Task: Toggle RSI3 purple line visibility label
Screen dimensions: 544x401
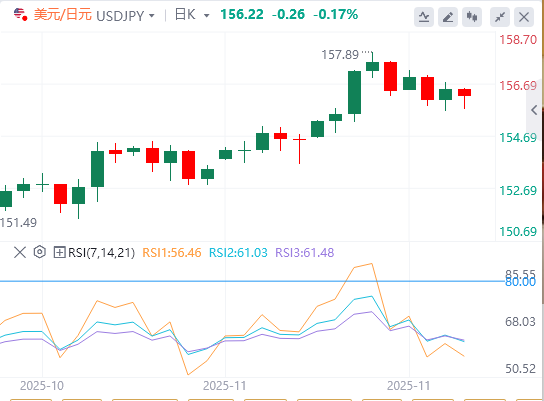Action: [304, 253]
